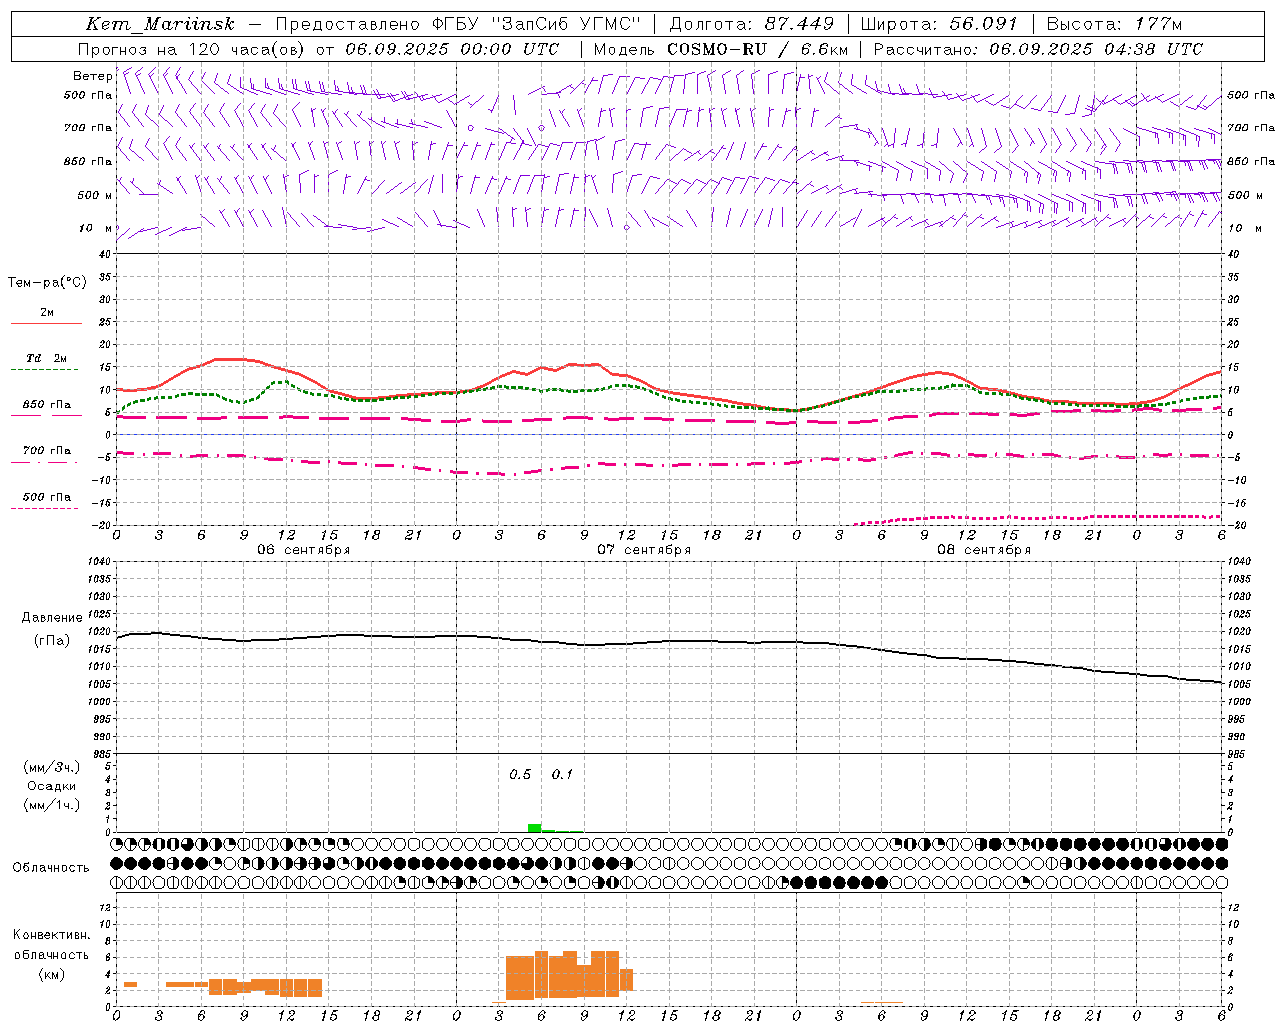Viewport: 1280px width, 1024px height.
Task: Select the (мм/3ч.) precipitation unit label
Action: [52, 767]
